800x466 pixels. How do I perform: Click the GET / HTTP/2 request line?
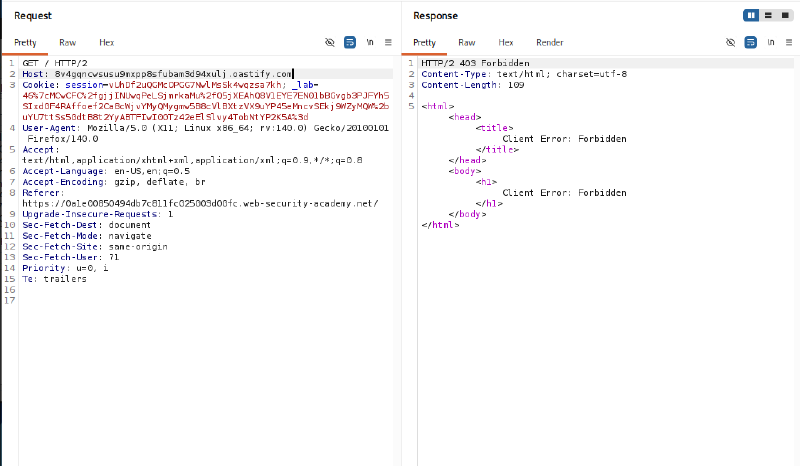pyautogui.click(x=55, y=63)
